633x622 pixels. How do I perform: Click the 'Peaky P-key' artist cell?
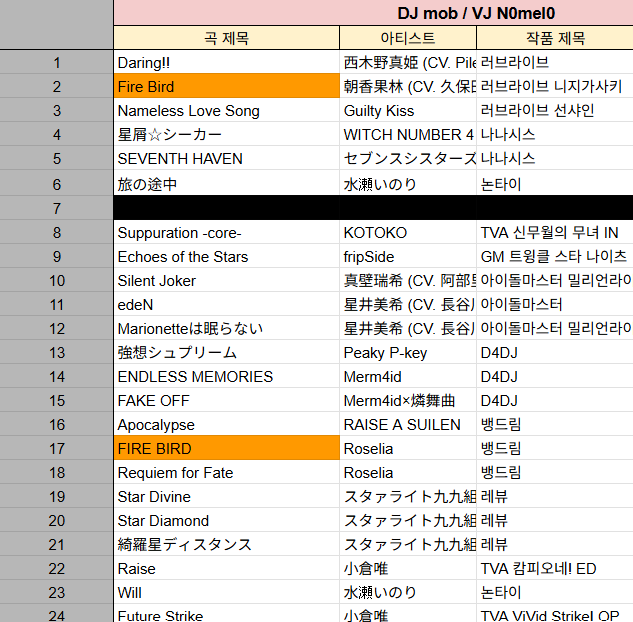[x=408, y=352]
